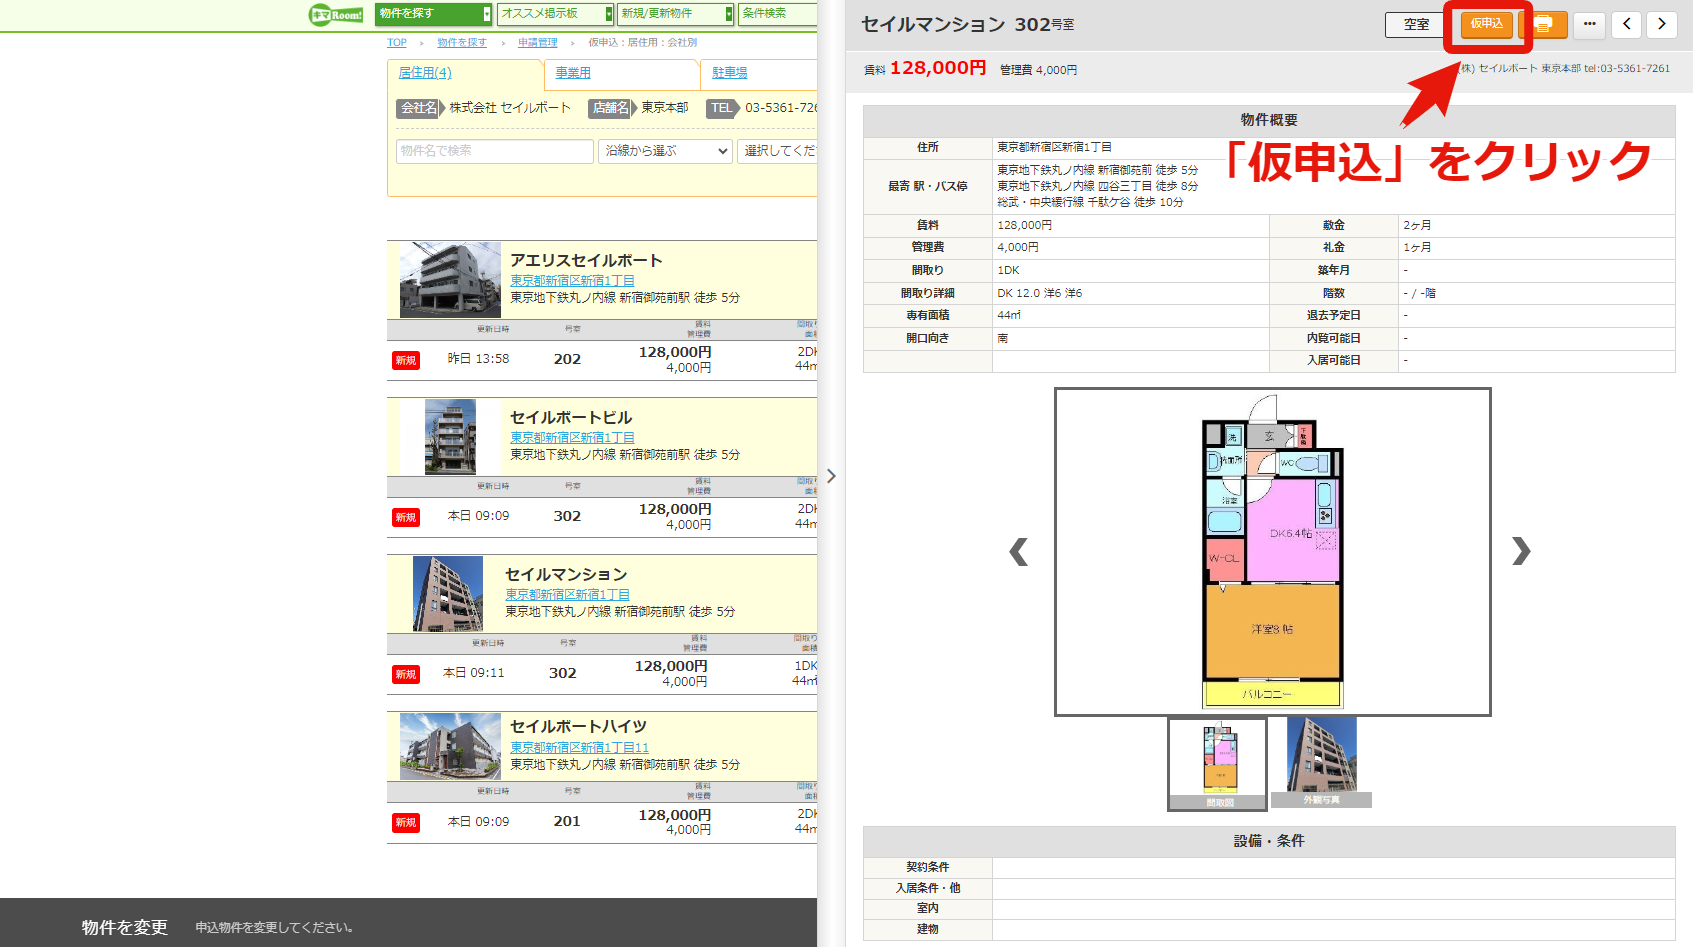Click the Room! site logo
Image resolution: width=1693 pixels, height=947 pixels.
point(336,14)
